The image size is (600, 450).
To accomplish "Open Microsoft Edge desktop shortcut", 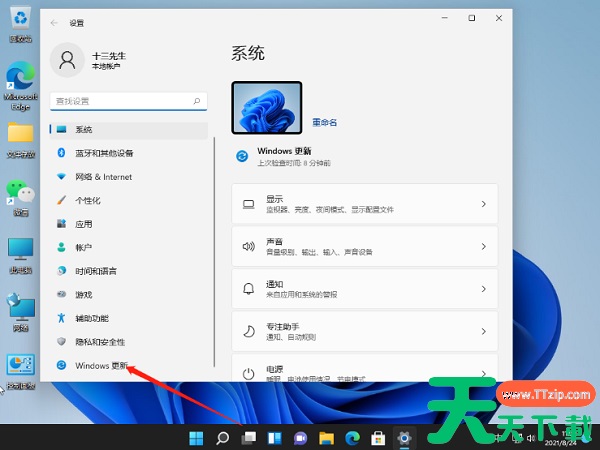I will coord(21,86).
